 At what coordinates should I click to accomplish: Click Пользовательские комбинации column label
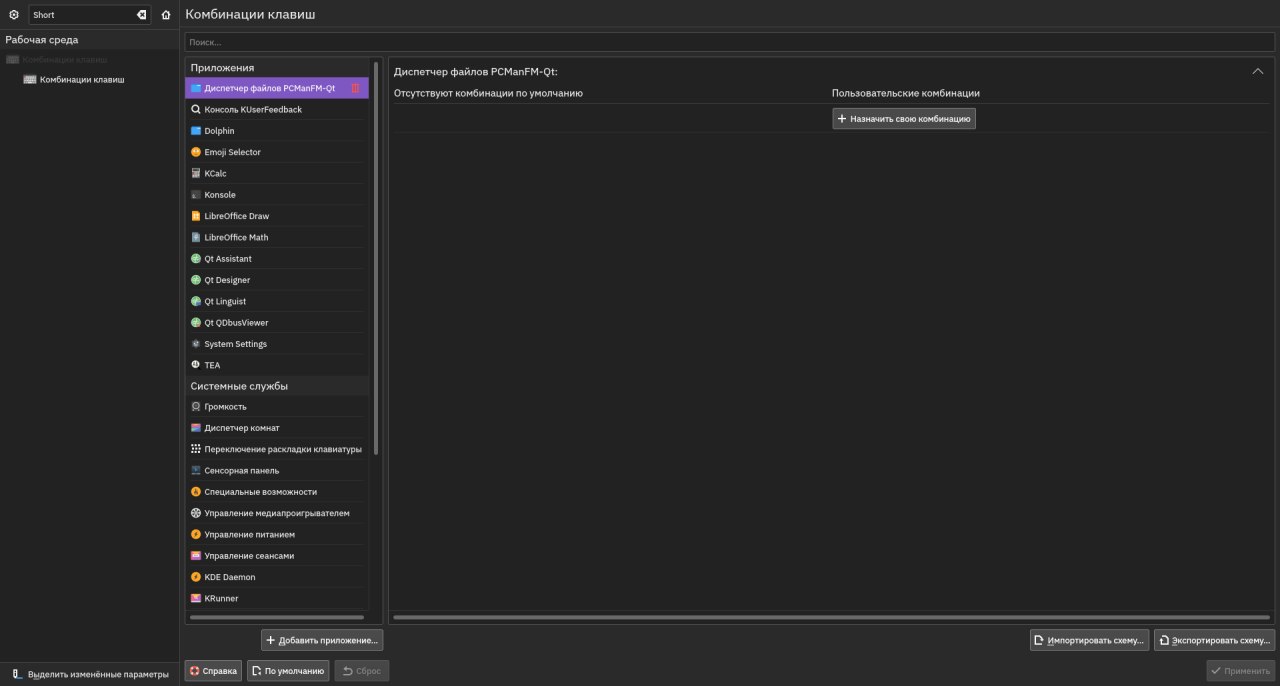(x=905, y=93)
